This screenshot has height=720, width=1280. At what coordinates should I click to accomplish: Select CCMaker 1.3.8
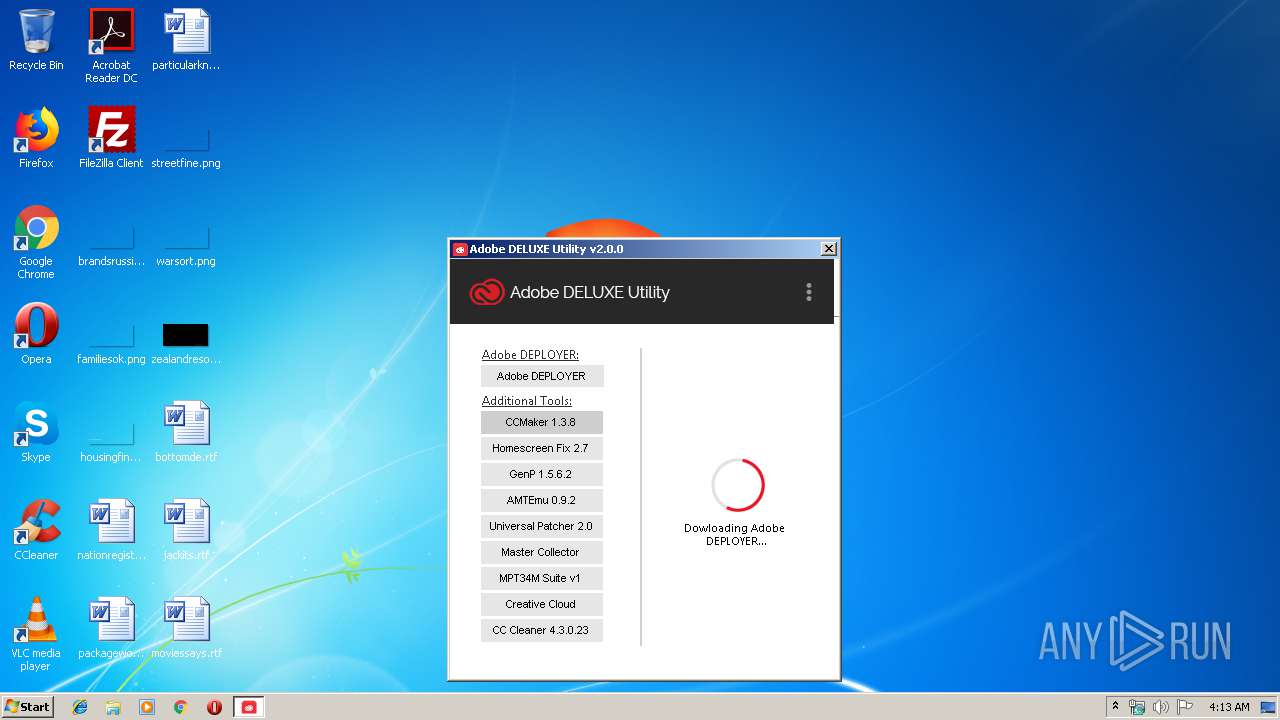541,422
